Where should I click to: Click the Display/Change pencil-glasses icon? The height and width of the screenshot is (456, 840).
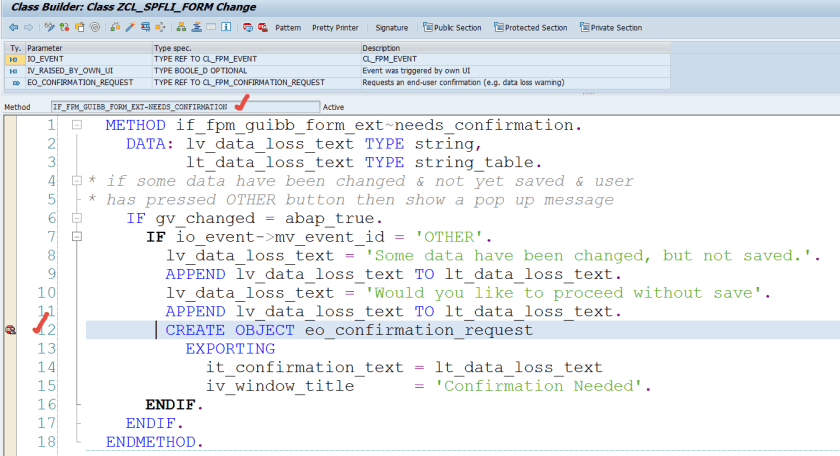click(50, 28)
